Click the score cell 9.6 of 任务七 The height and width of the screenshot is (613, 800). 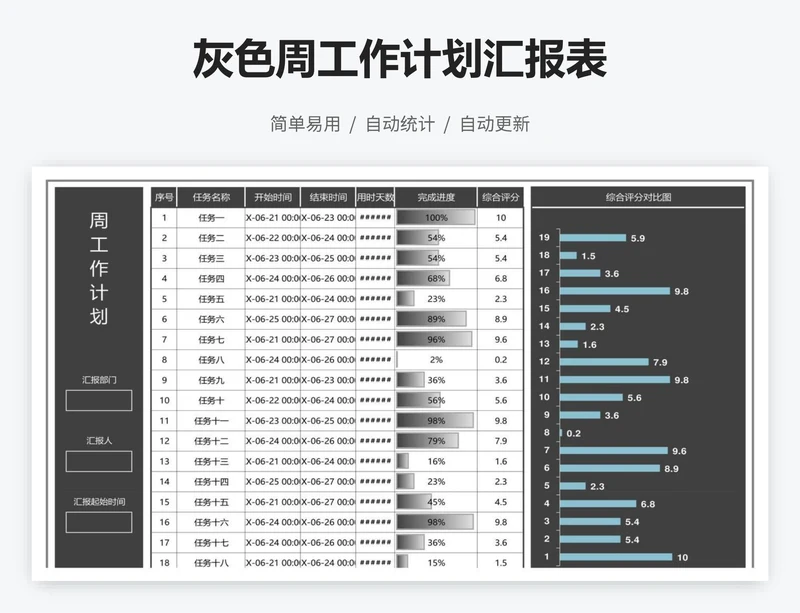501,339
